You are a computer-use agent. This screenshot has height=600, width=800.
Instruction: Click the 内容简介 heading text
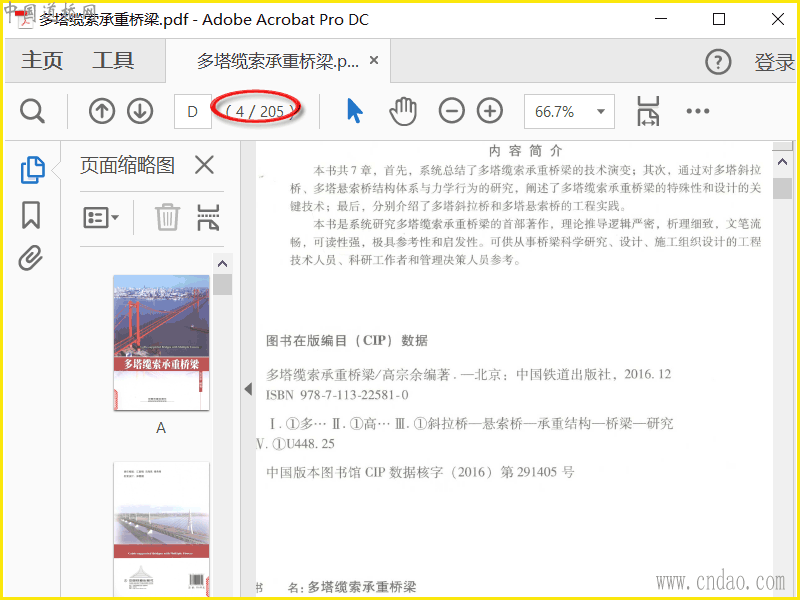(526, 151)
